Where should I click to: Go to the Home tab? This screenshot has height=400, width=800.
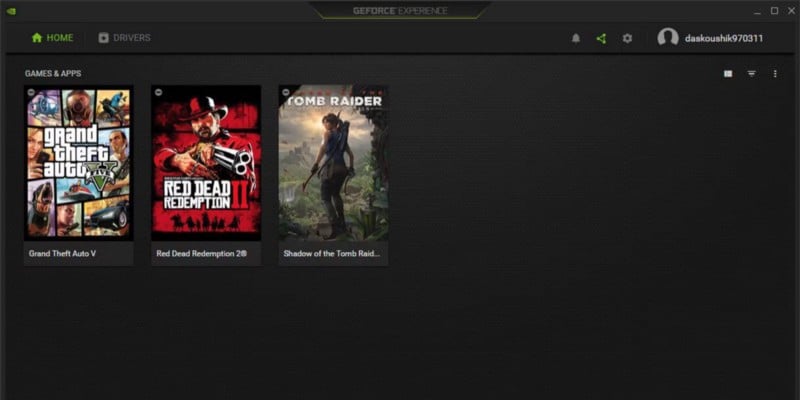(x=53, y=38)
